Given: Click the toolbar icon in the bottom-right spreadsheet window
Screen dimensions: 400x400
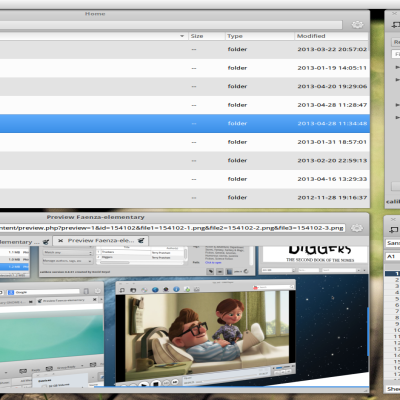Looking at the screenshot, I should click(394, 230).
